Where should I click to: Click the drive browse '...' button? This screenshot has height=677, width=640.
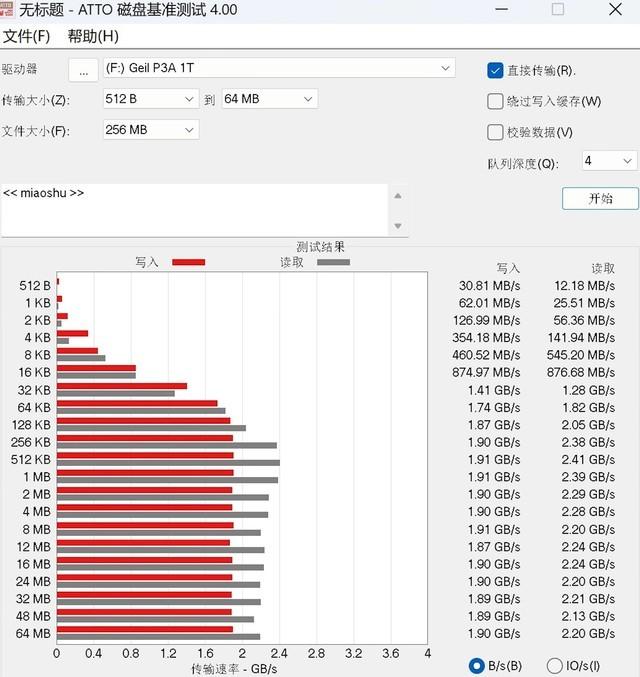coord(83,70)
